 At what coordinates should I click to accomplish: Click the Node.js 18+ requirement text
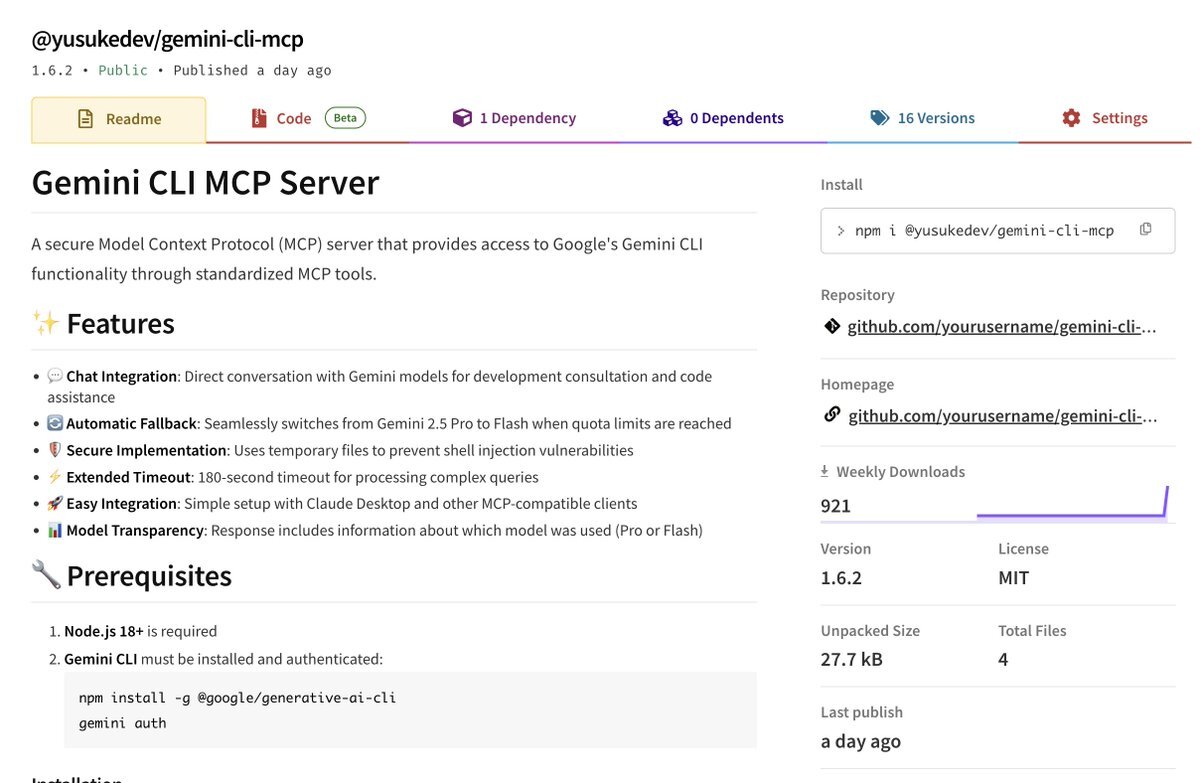(x=140, y=631)
